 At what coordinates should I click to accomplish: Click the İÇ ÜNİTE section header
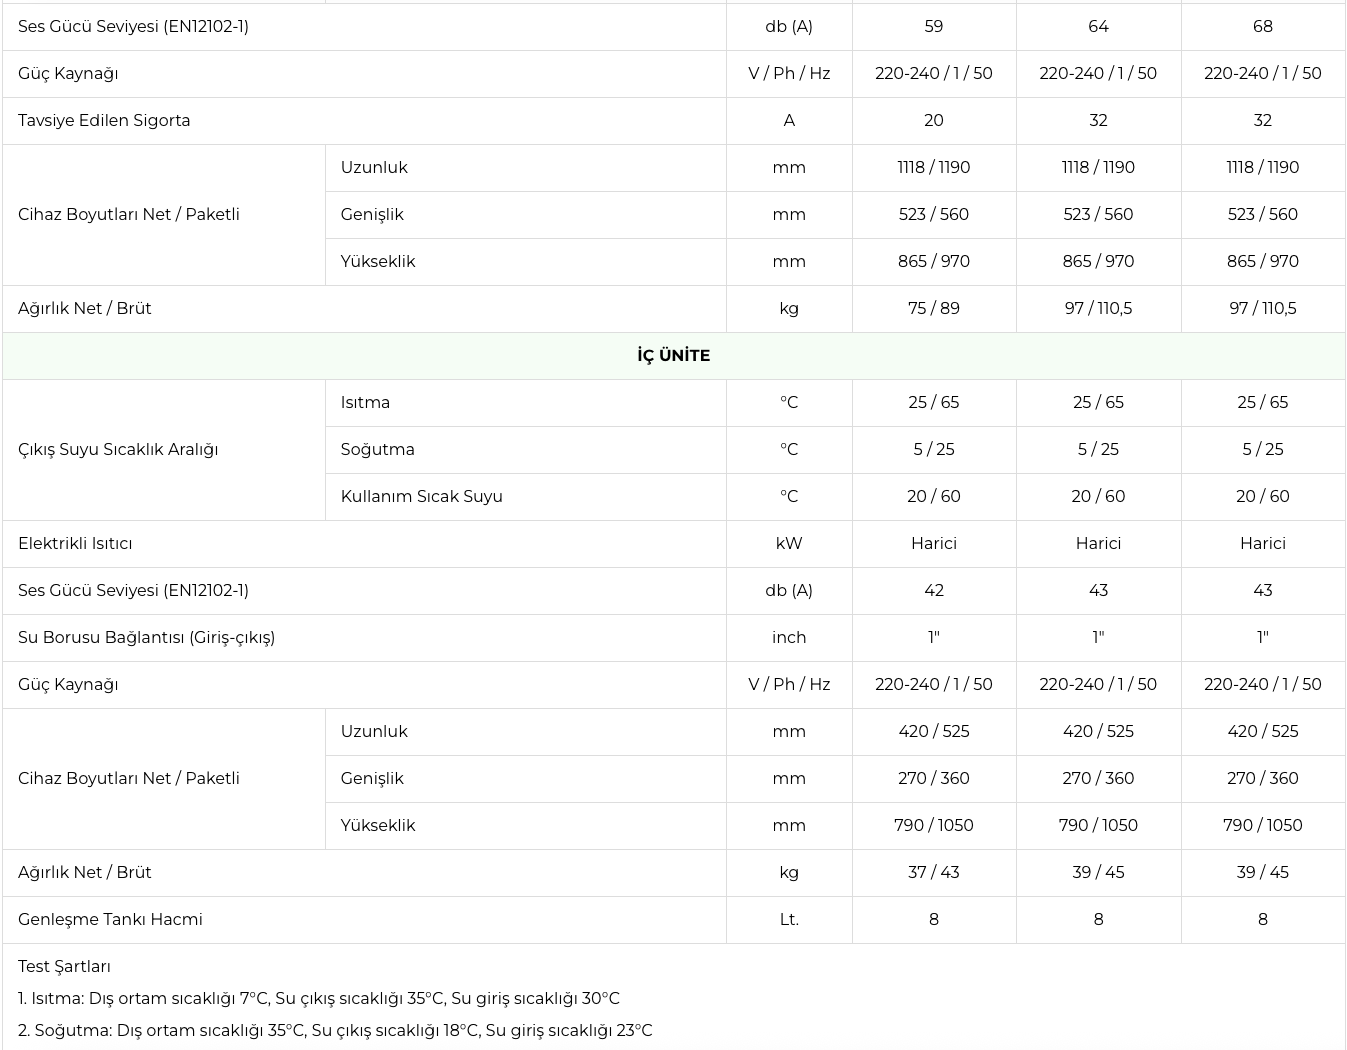[673, 356]
